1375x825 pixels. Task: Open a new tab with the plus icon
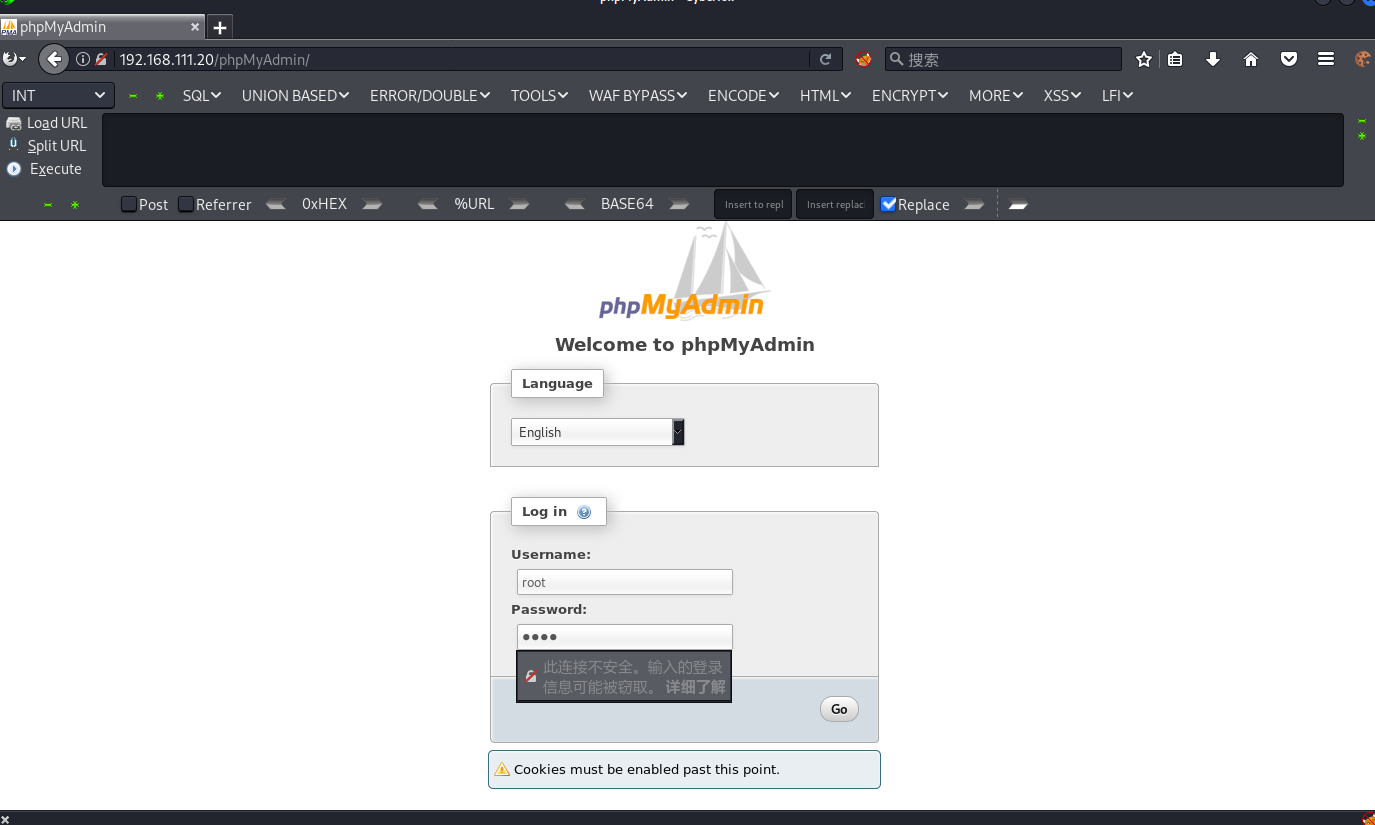click(220, 27)
